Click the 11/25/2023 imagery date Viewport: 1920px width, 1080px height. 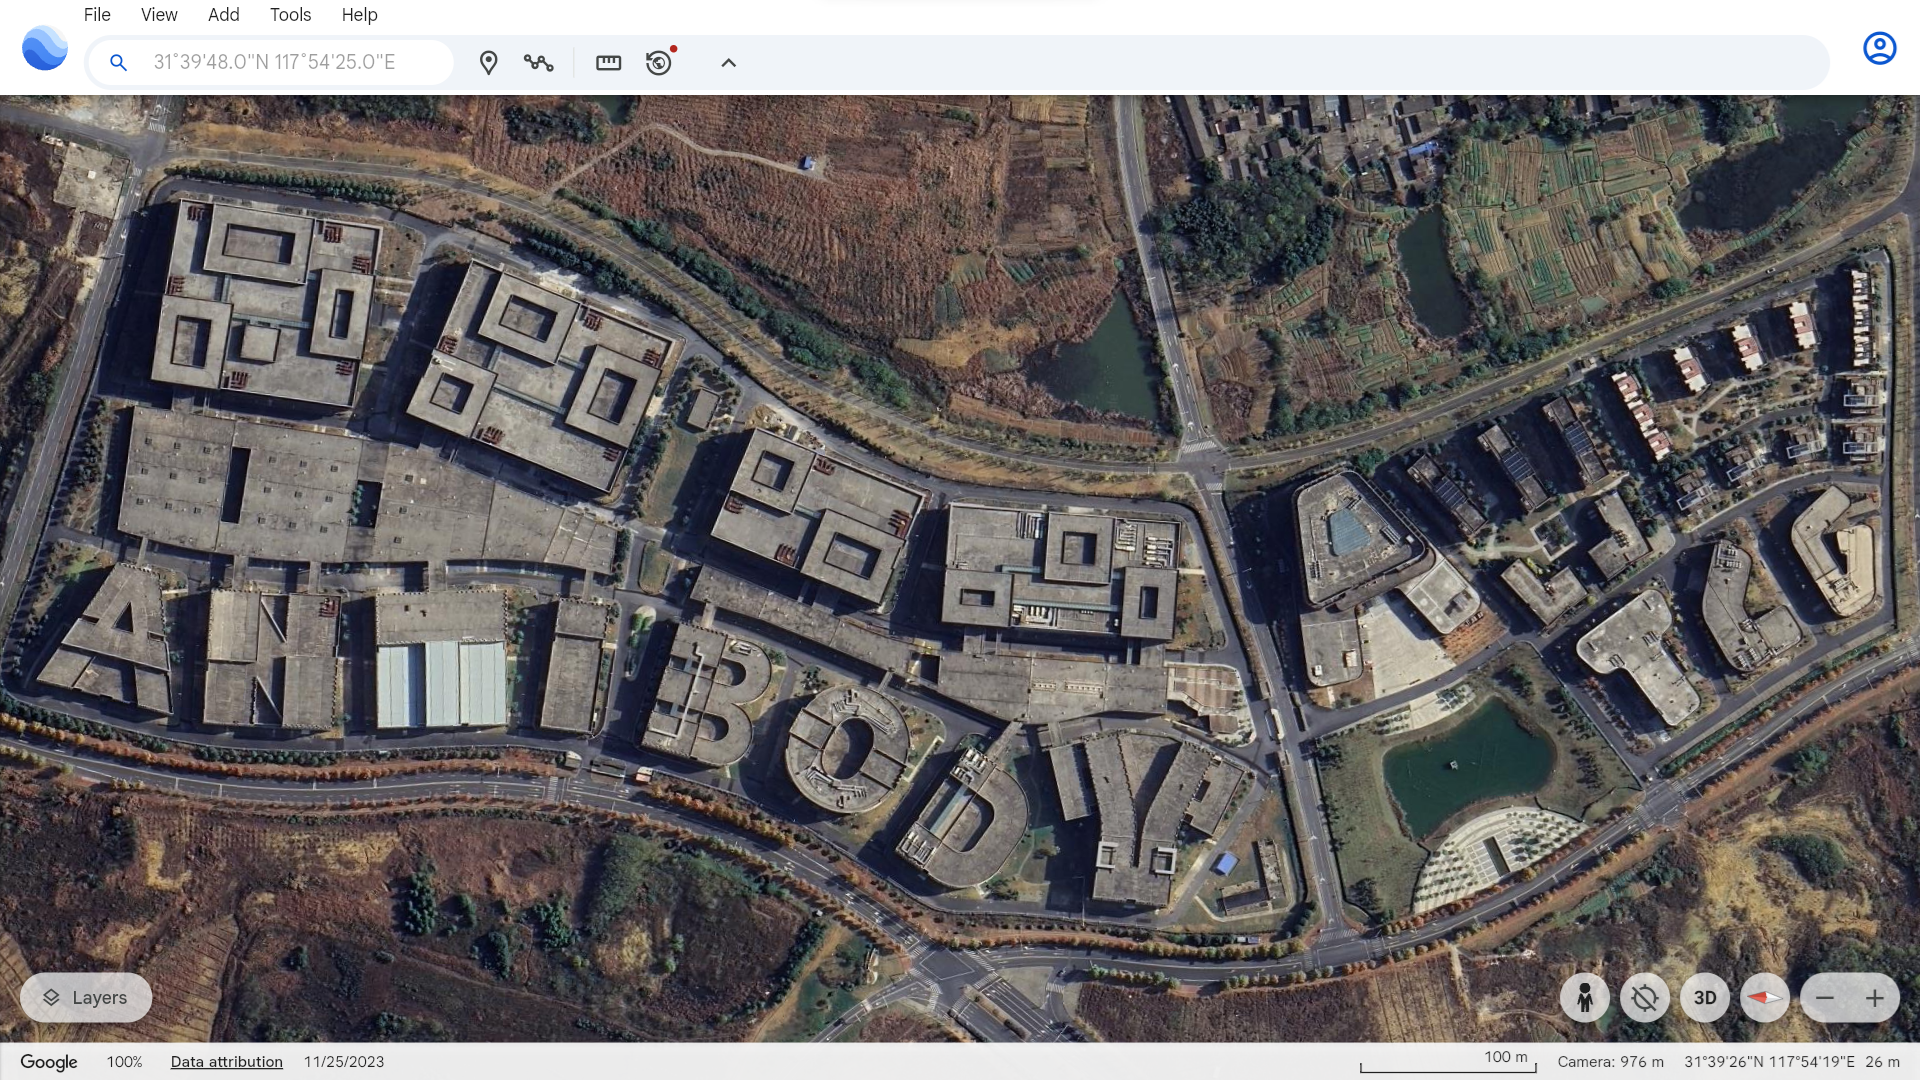click(344, 1062)
